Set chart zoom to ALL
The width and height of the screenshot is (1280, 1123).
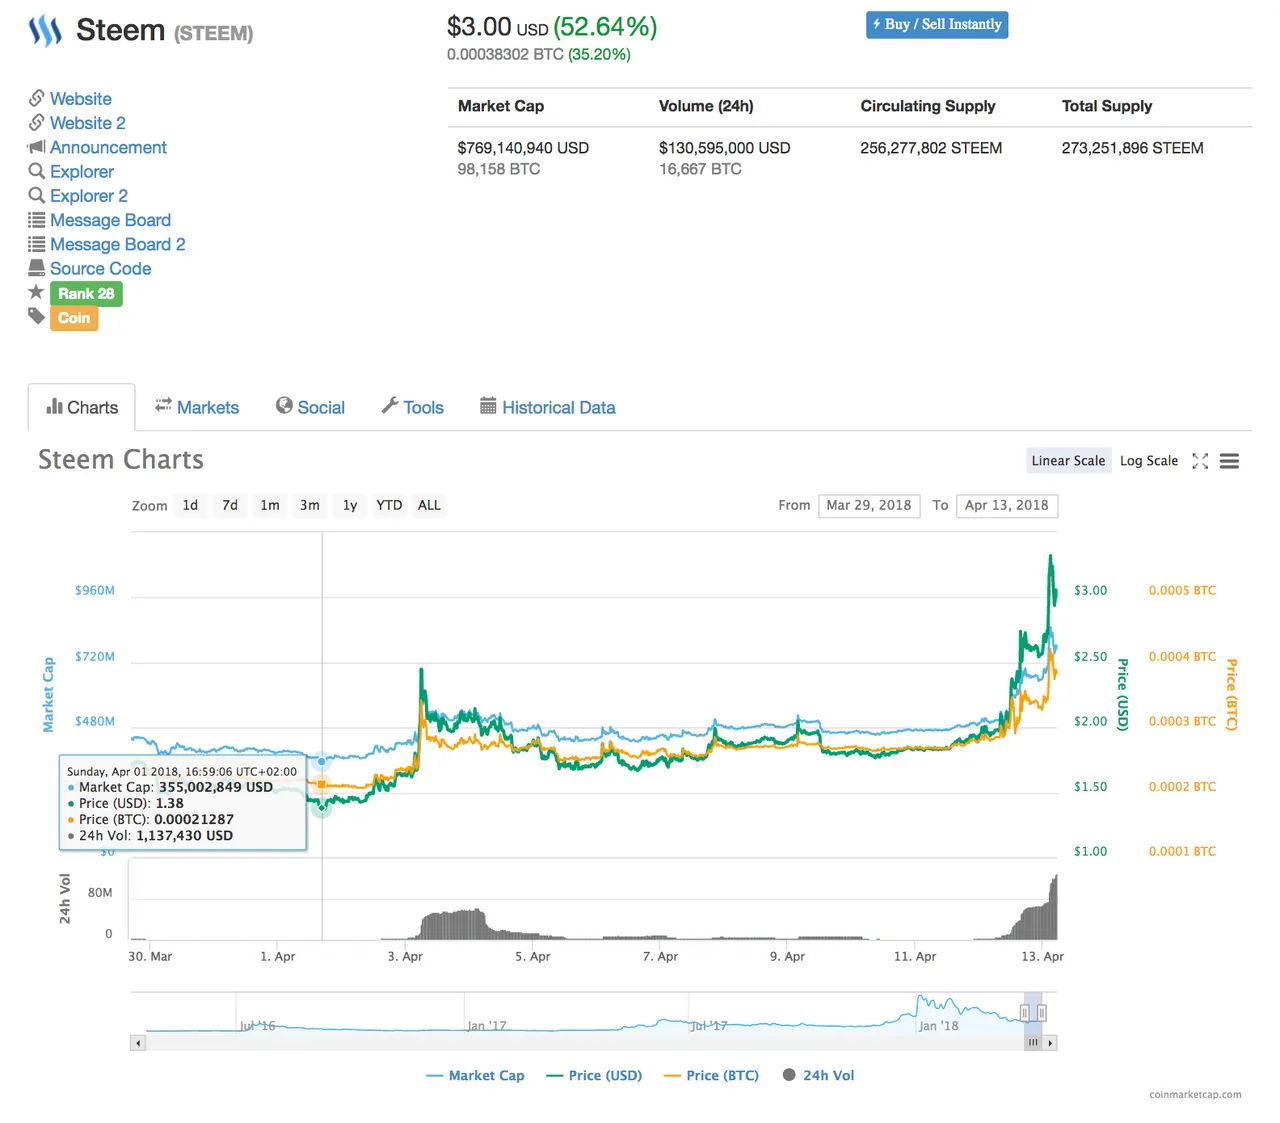[x=429, y=506]
